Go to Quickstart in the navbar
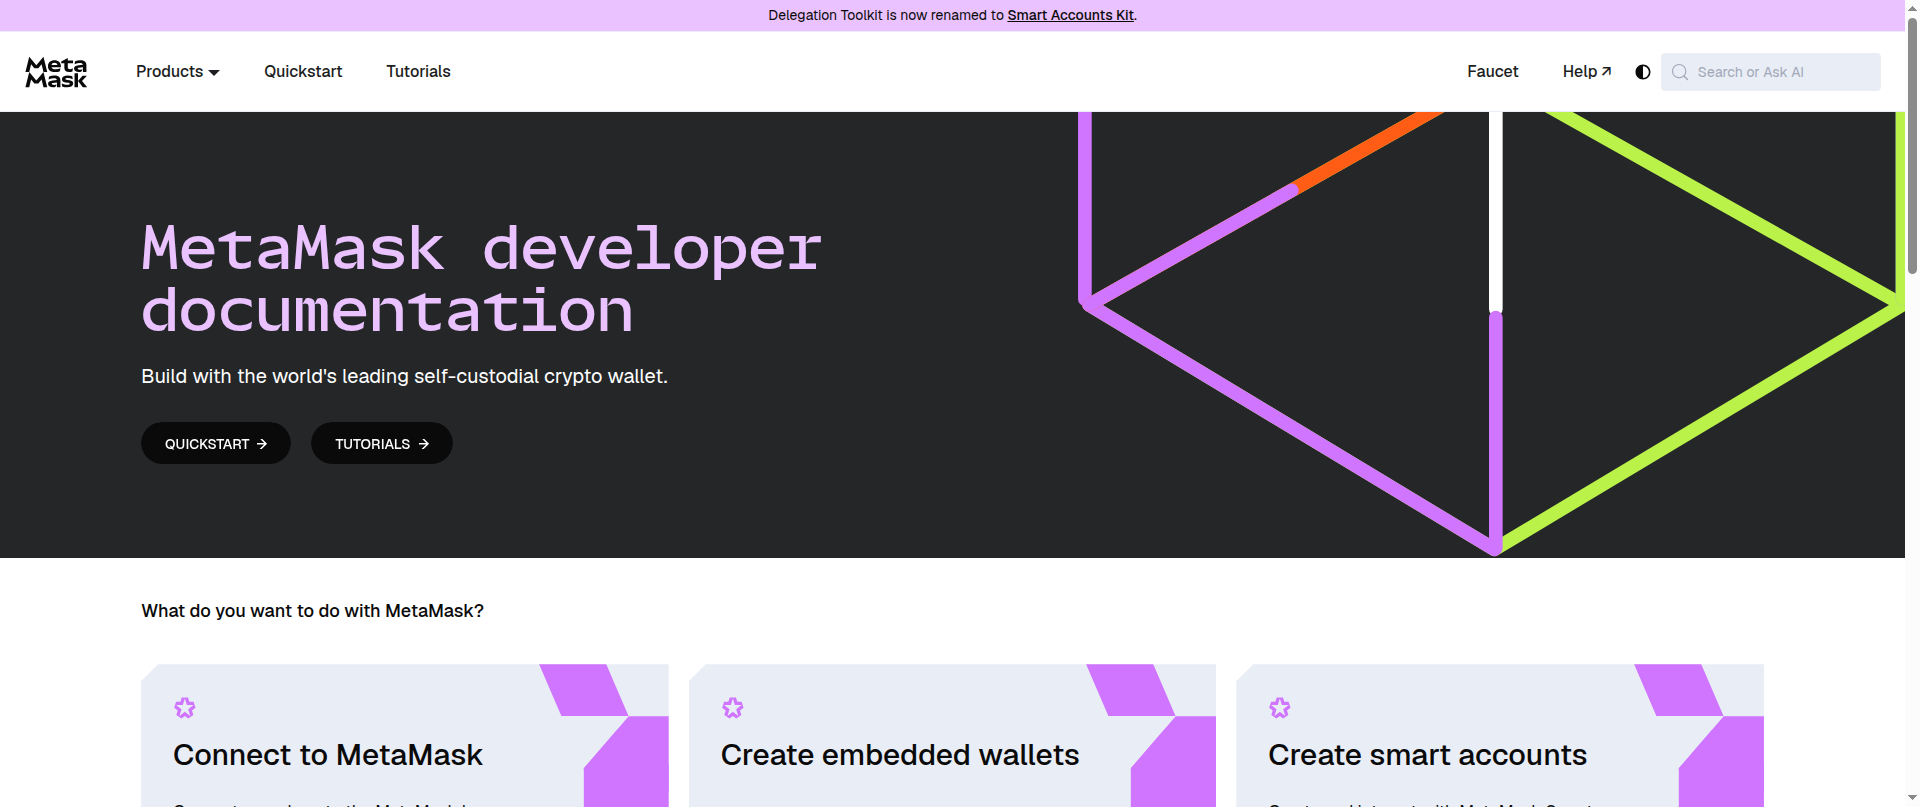 (x=303, y=72)
